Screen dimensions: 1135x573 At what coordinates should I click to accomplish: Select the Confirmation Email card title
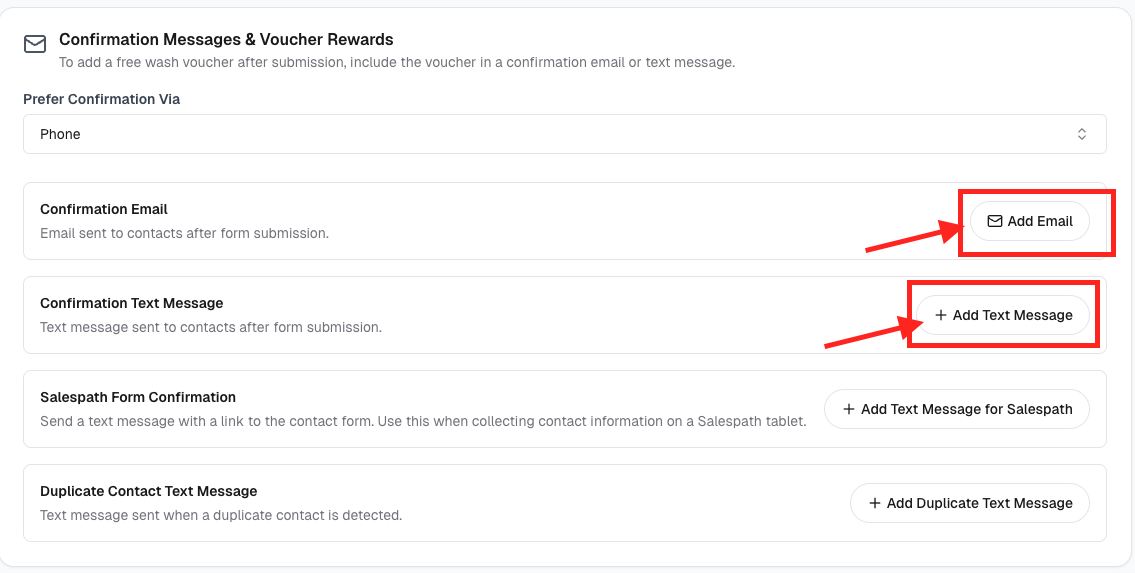coord(104,209)
